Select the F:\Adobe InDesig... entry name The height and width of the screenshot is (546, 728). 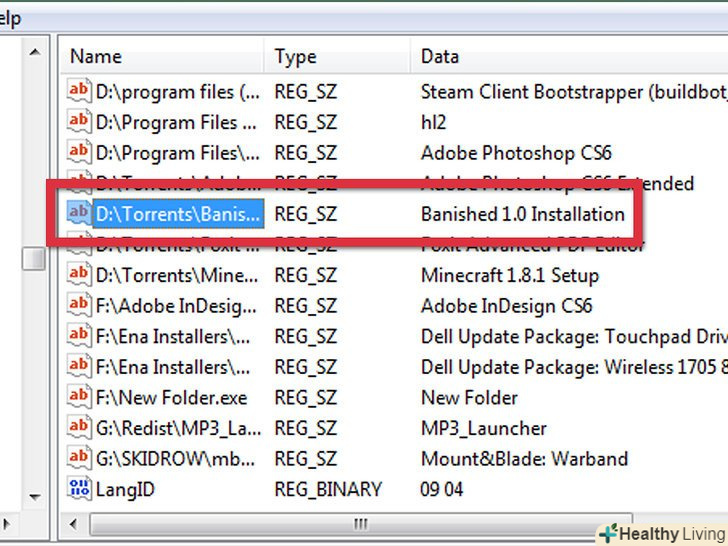(176, 306)
